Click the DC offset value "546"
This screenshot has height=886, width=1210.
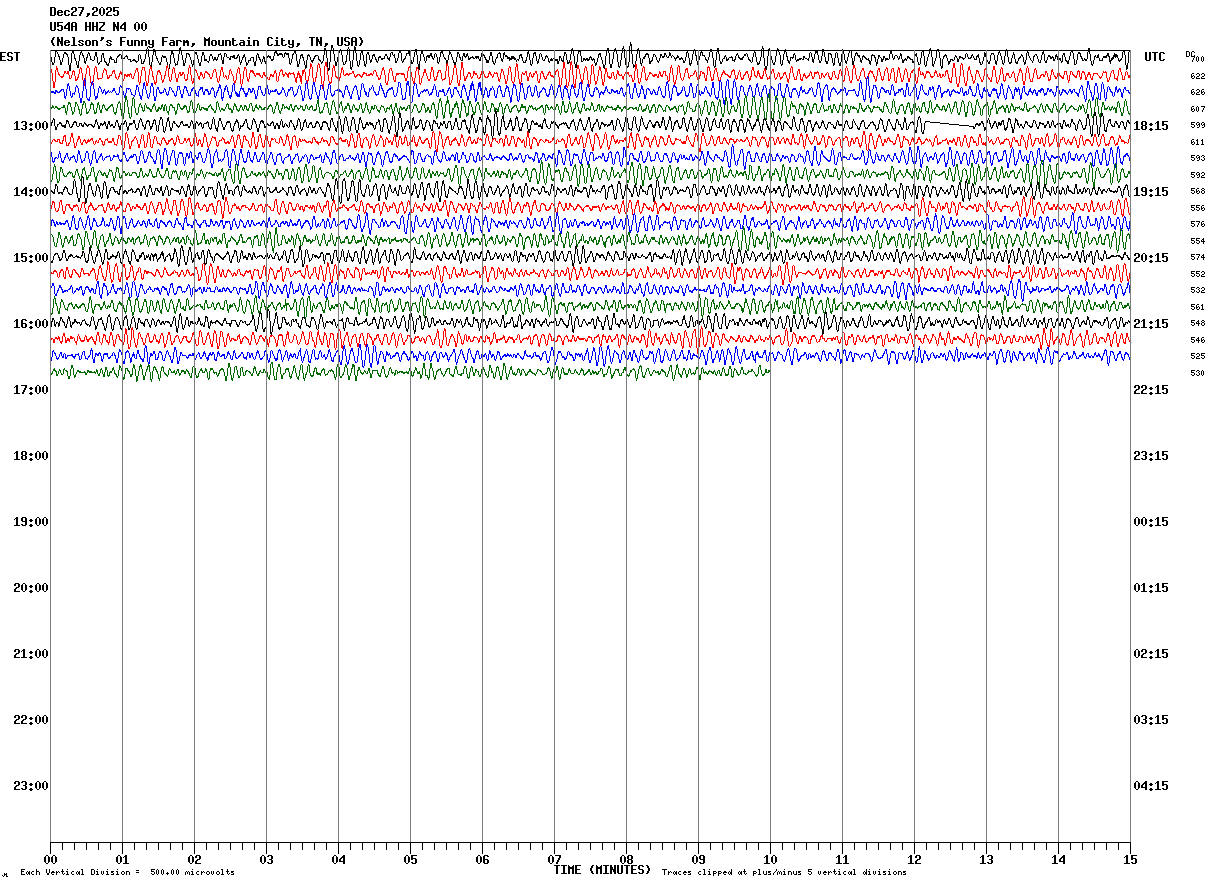coord(1197,340)
